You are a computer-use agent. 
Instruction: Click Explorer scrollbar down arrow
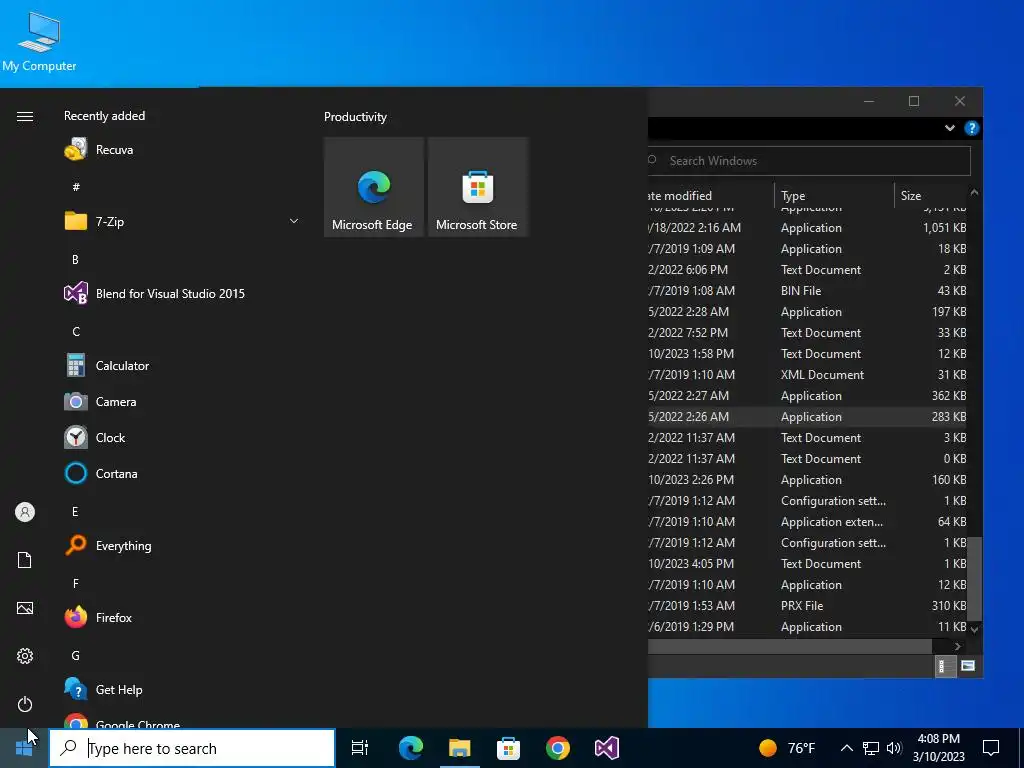[974, 629]
